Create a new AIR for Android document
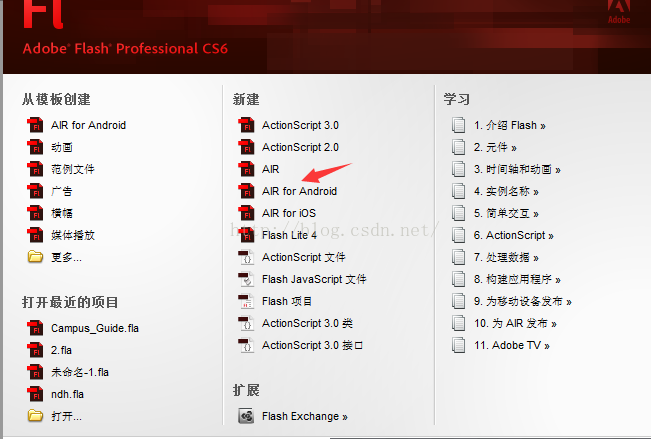Viewport: 651px width, 439px height. pos(299,191)
